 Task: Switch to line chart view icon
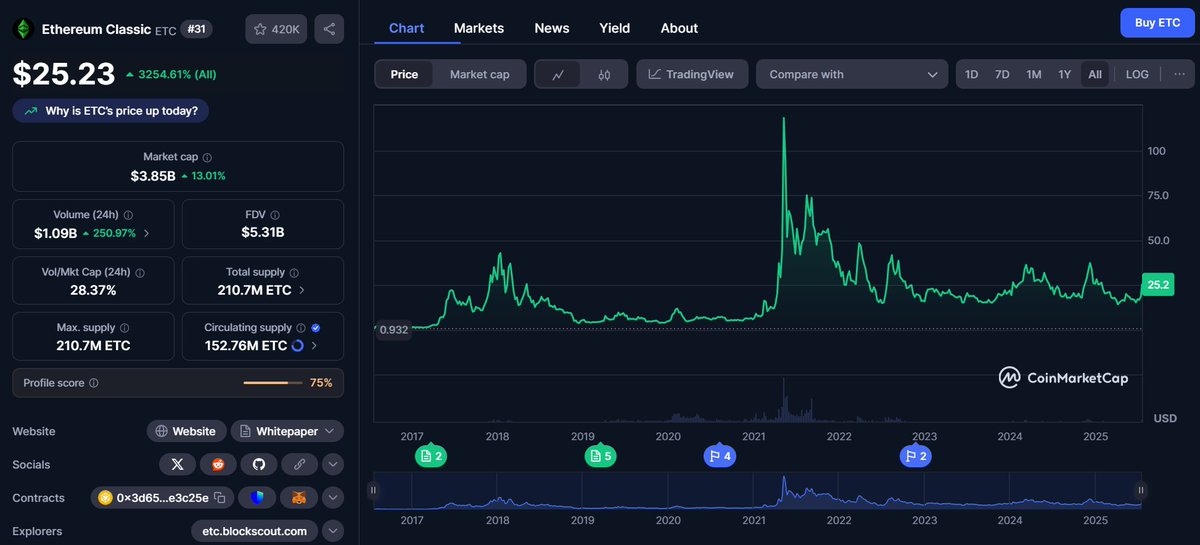558,74
